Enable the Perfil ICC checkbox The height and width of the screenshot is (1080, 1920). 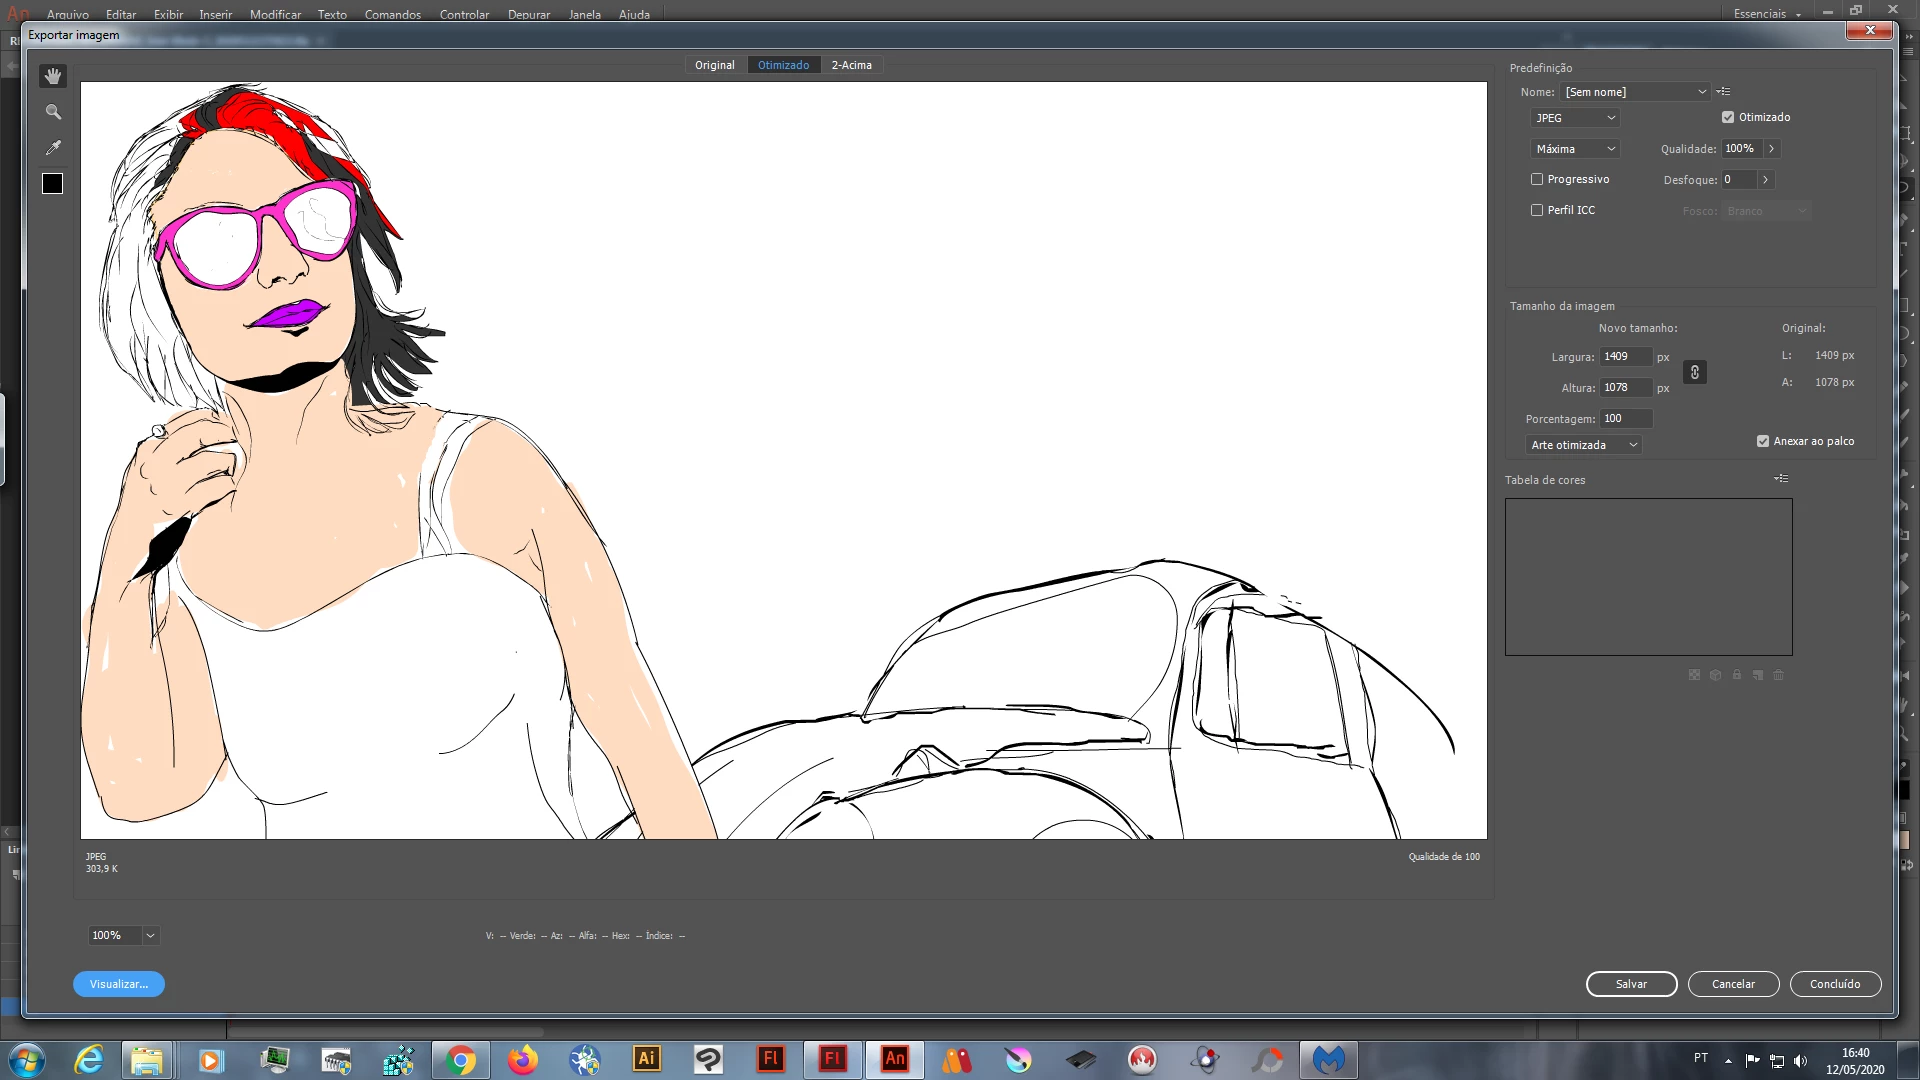[x=1537, y=210]
